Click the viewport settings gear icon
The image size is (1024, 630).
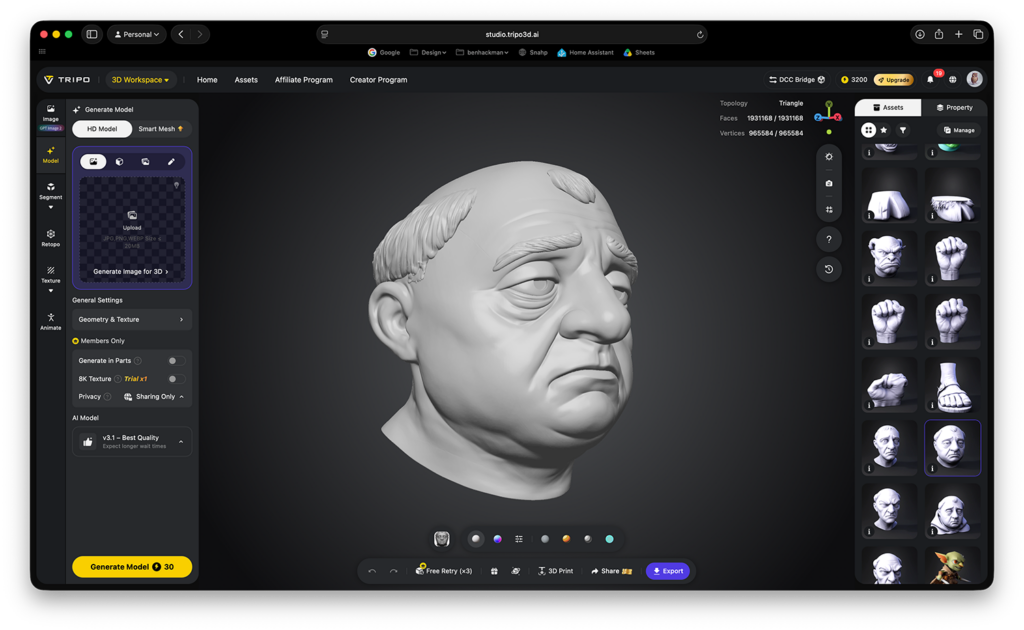(829, 157)
